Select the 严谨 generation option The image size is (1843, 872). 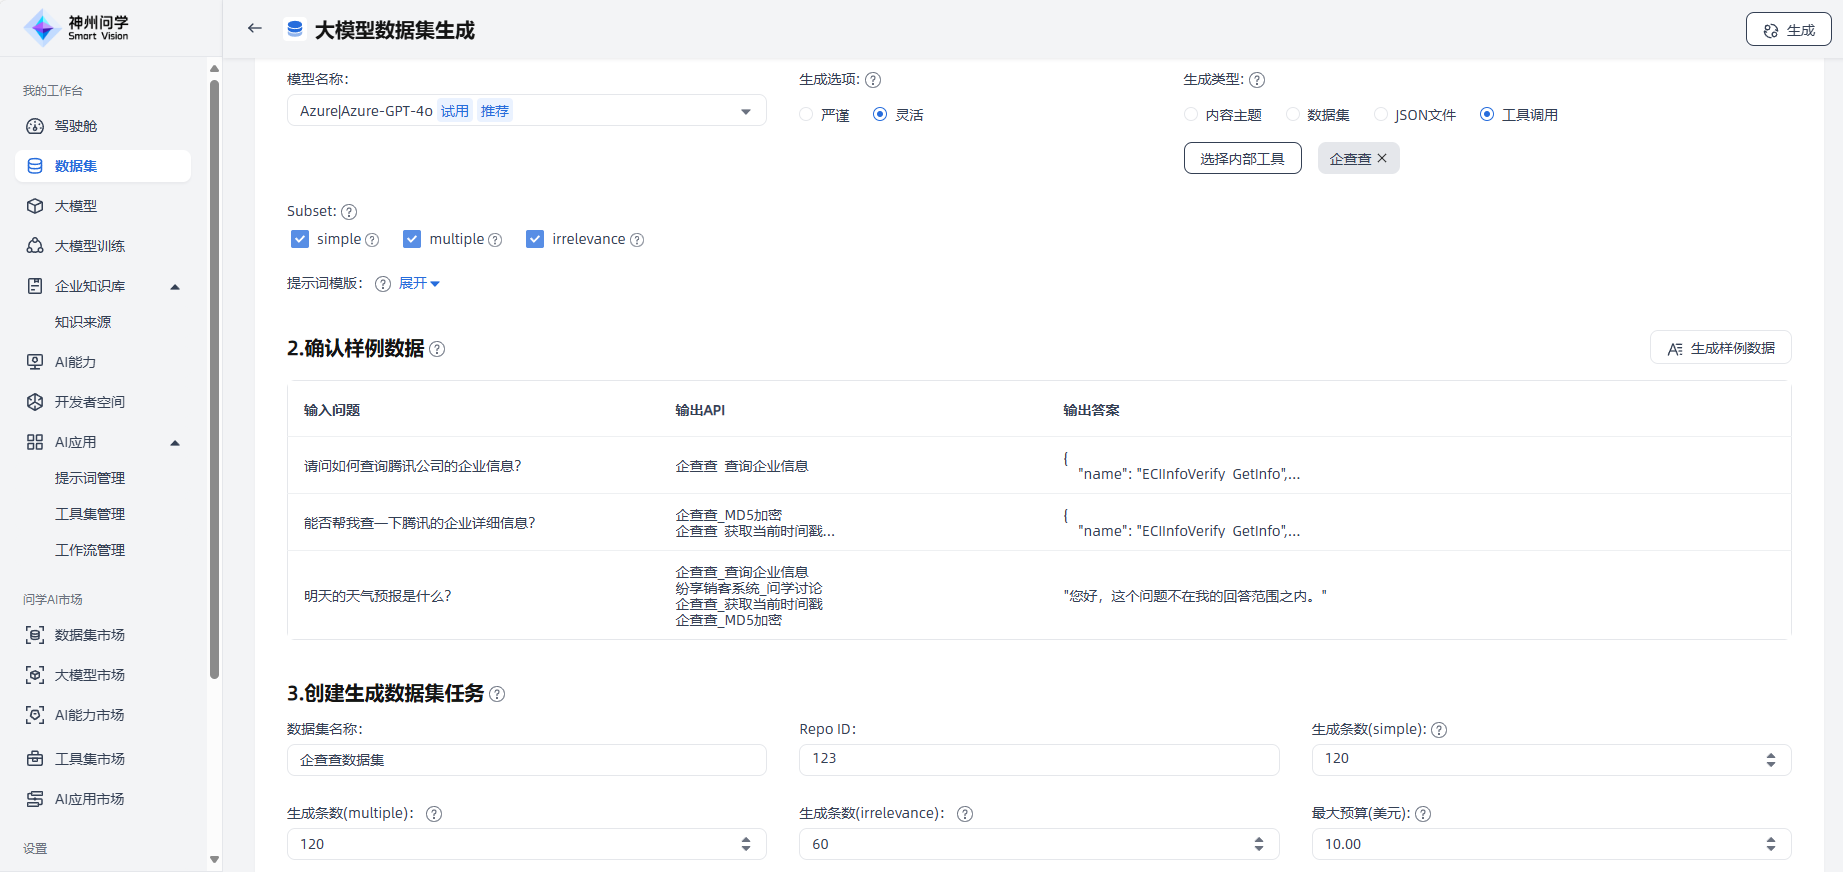click(x=806, y=115)
